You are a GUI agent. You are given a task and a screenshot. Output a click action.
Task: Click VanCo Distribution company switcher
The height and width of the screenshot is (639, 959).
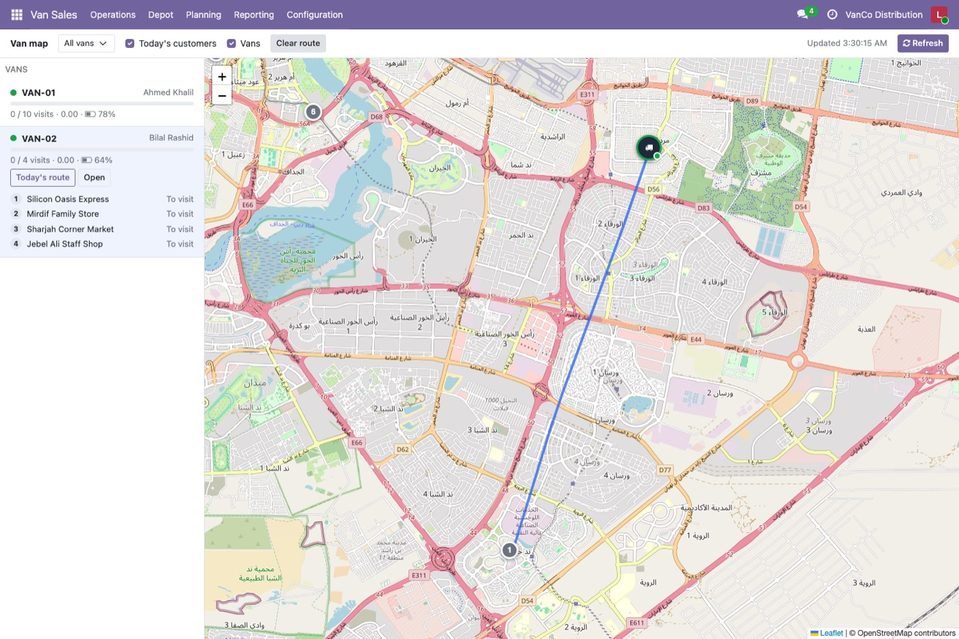point(884,15)
